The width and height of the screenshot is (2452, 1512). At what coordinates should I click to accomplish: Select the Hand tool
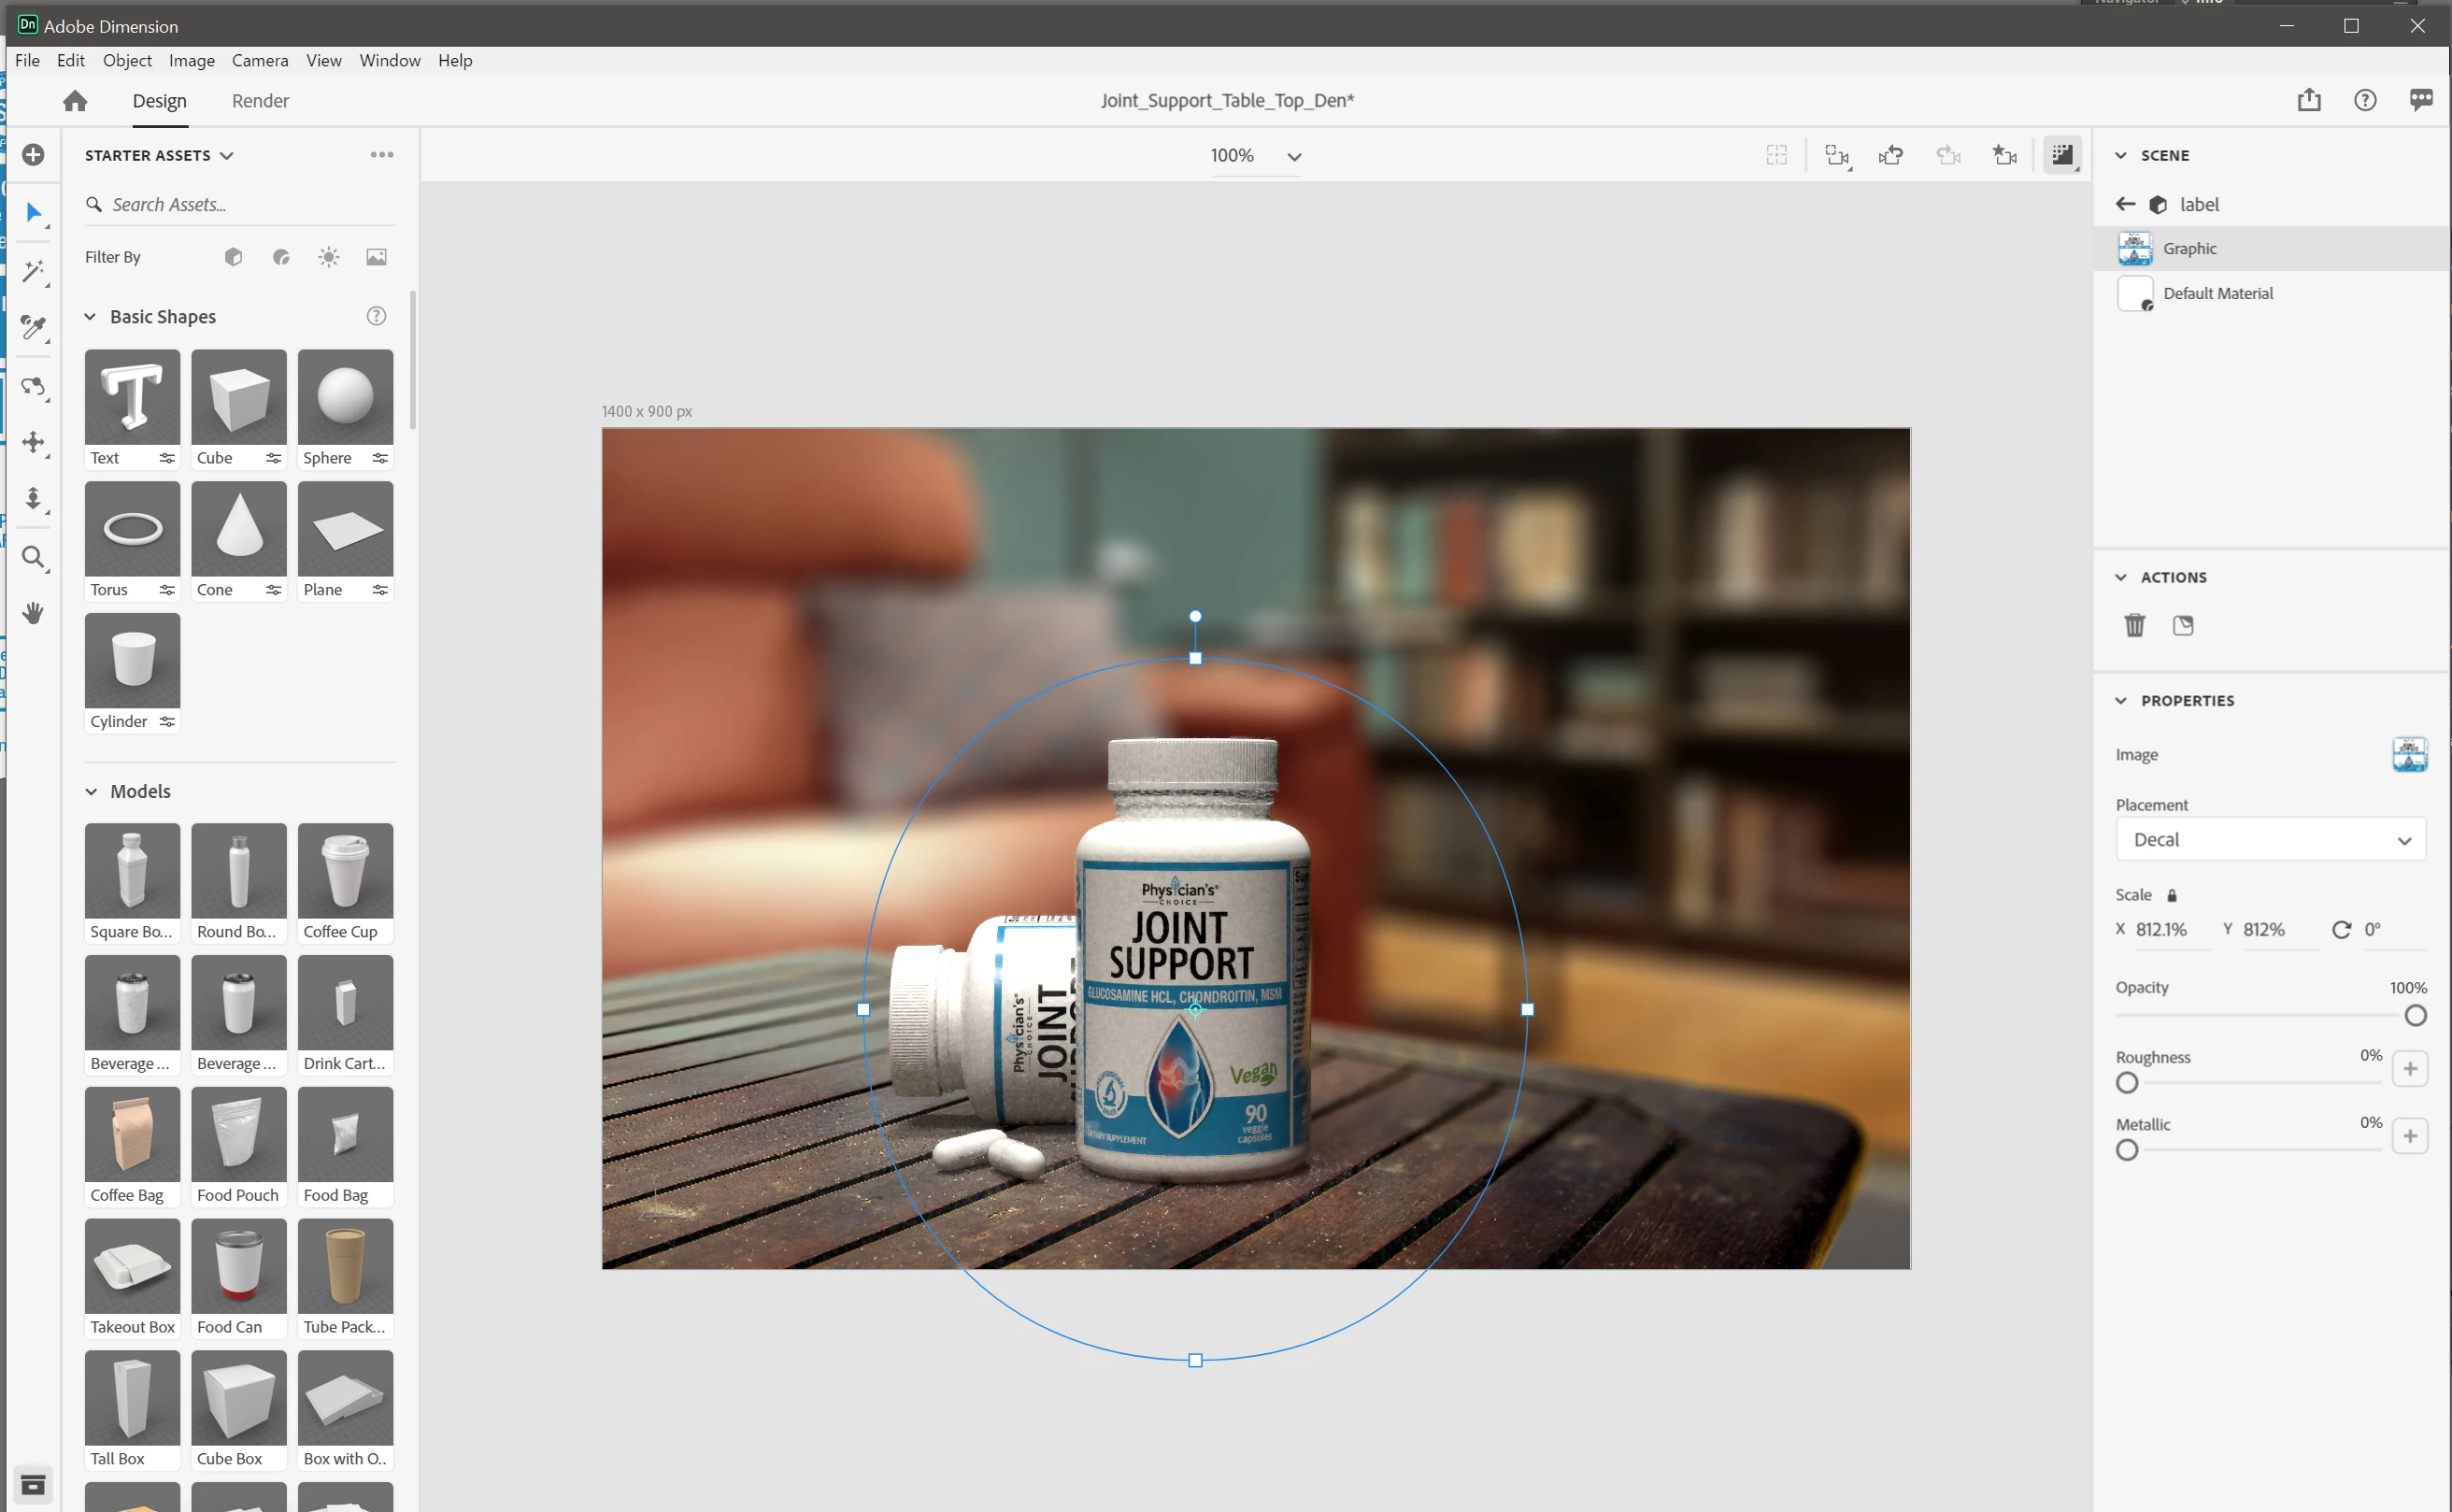point(33,613)
